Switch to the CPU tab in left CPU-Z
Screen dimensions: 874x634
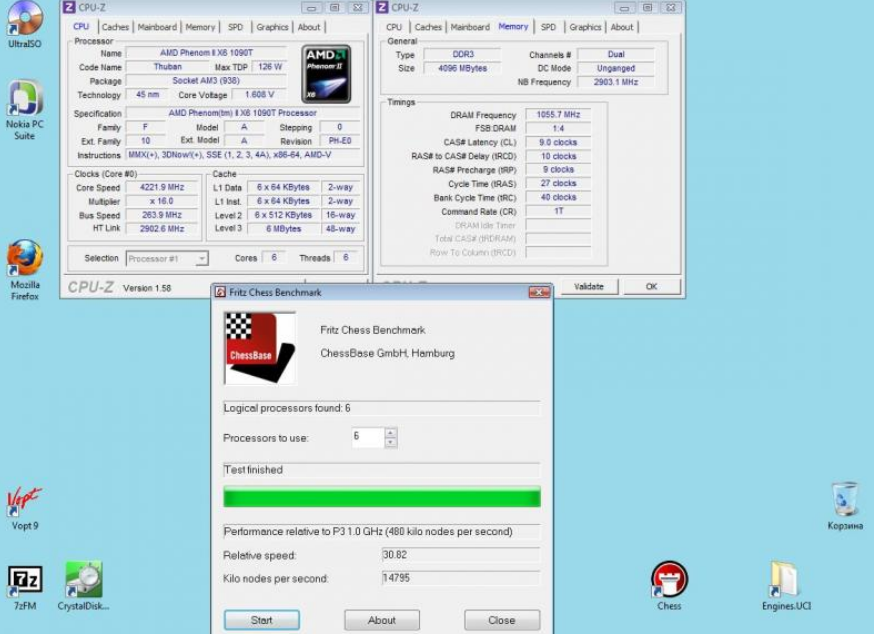point(81,27)
